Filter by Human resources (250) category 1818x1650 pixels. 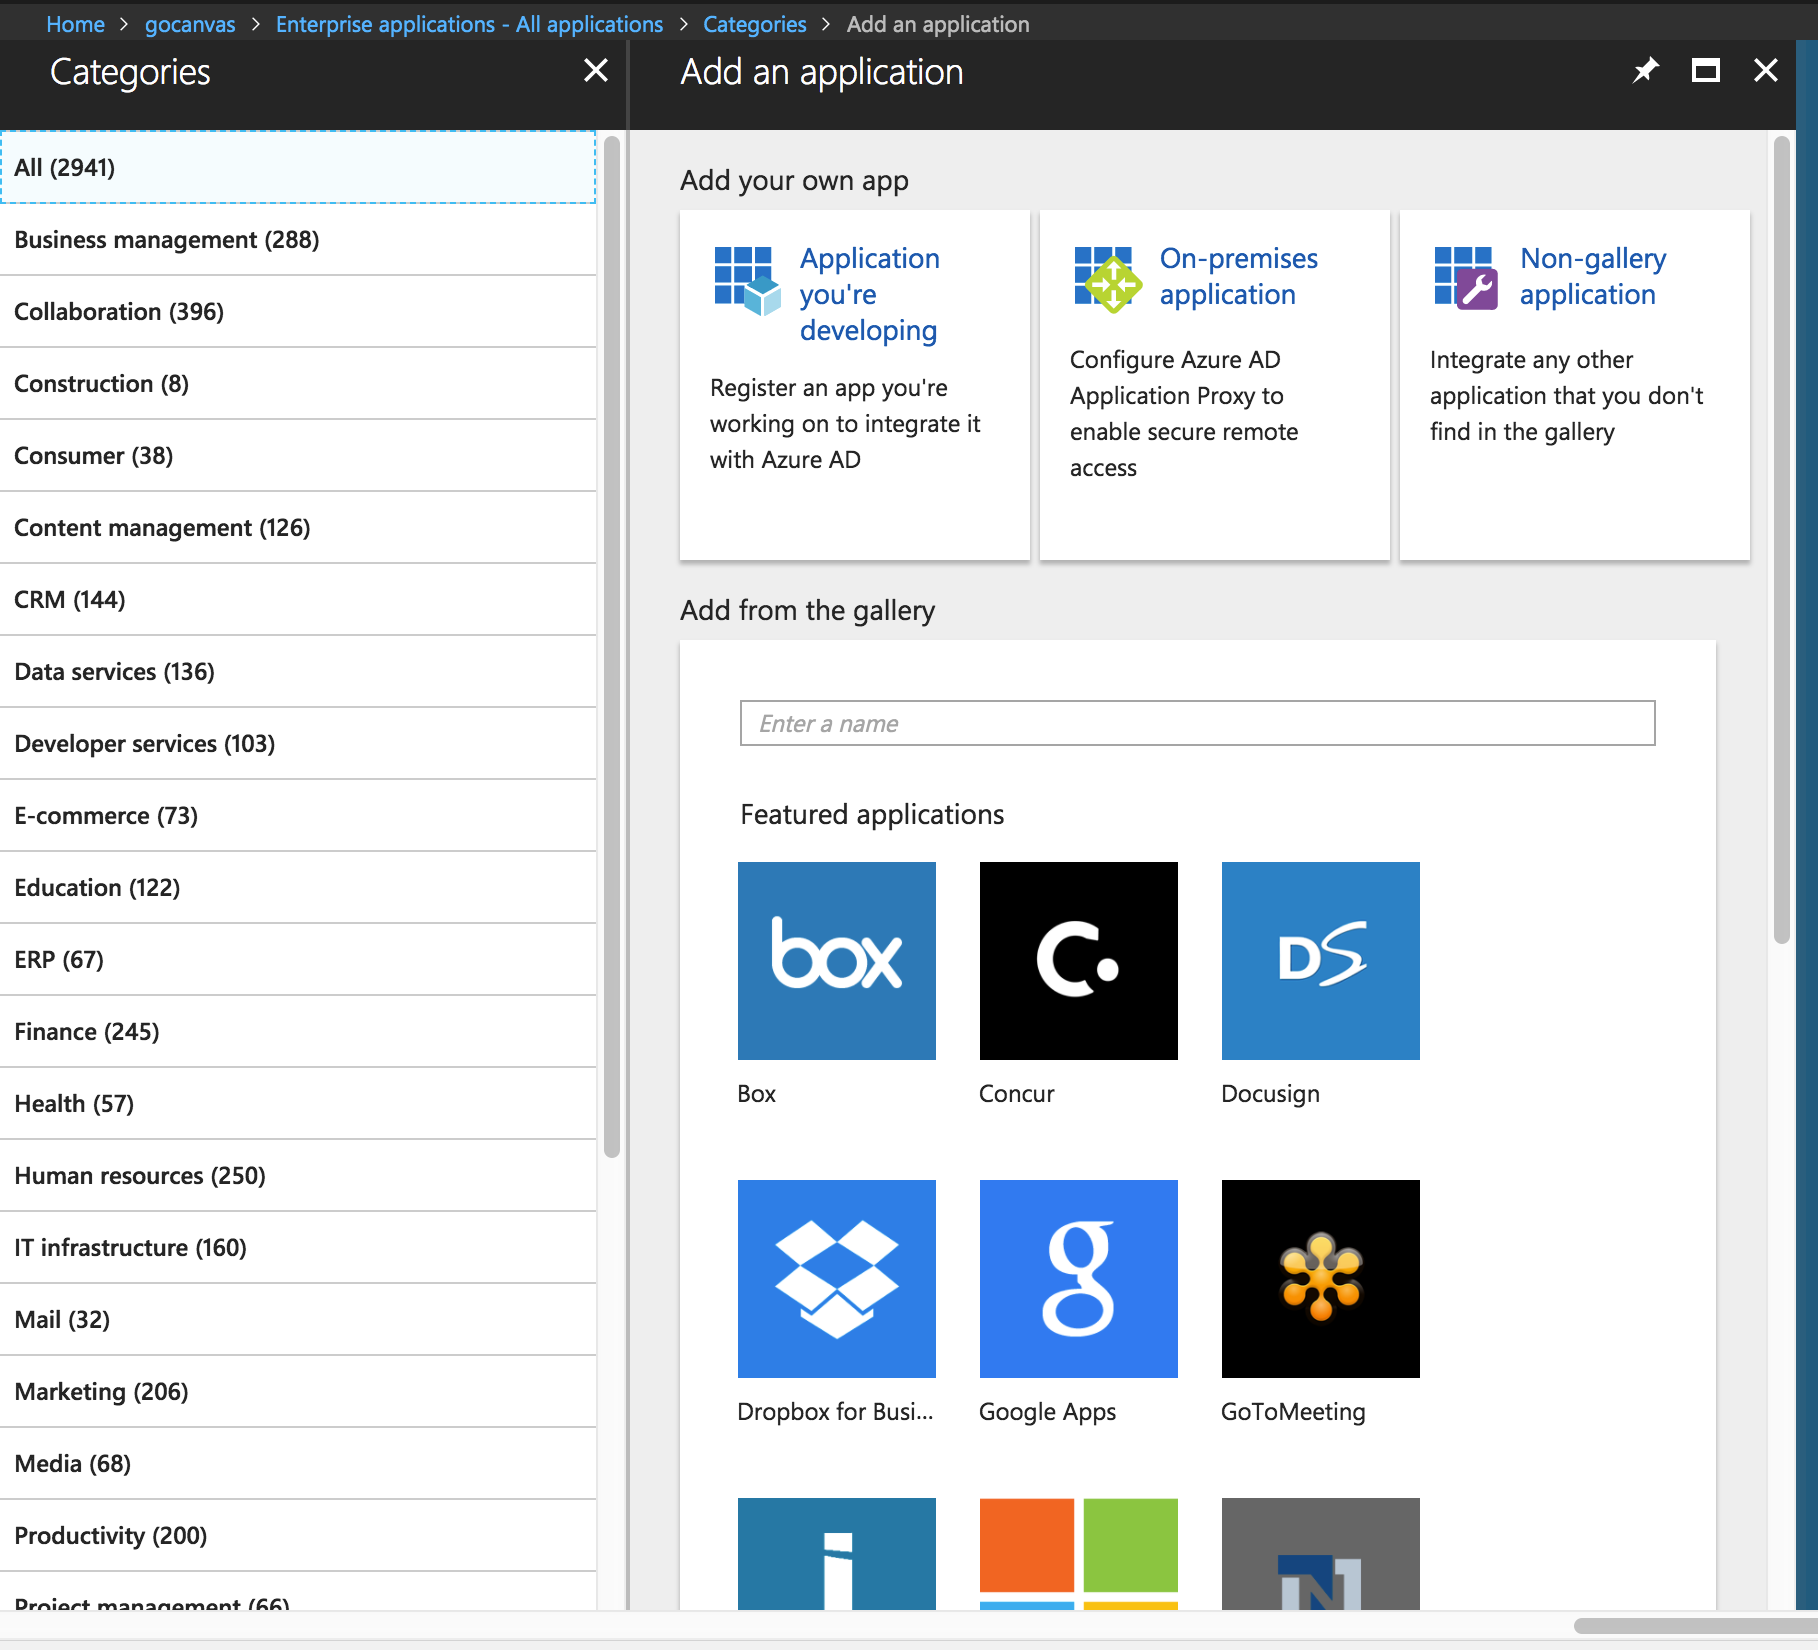[x=298, y=1176]
